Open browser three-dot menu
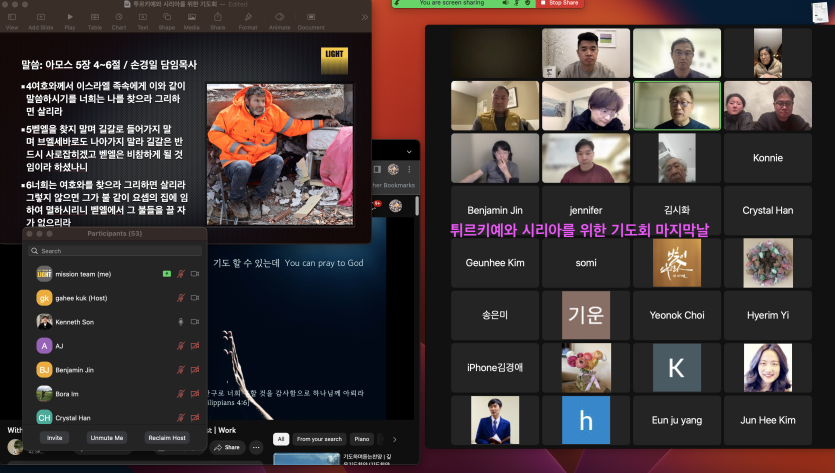 point(409,169)
